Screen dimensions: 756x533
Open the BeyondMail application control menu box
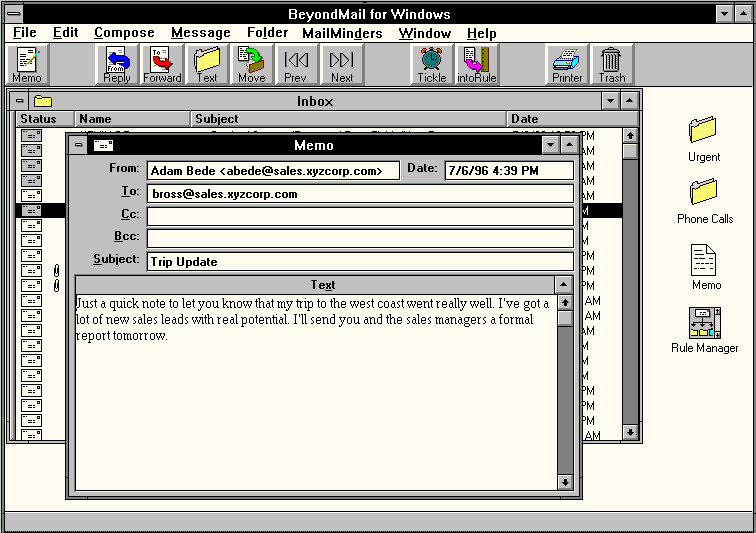[14, 14]
